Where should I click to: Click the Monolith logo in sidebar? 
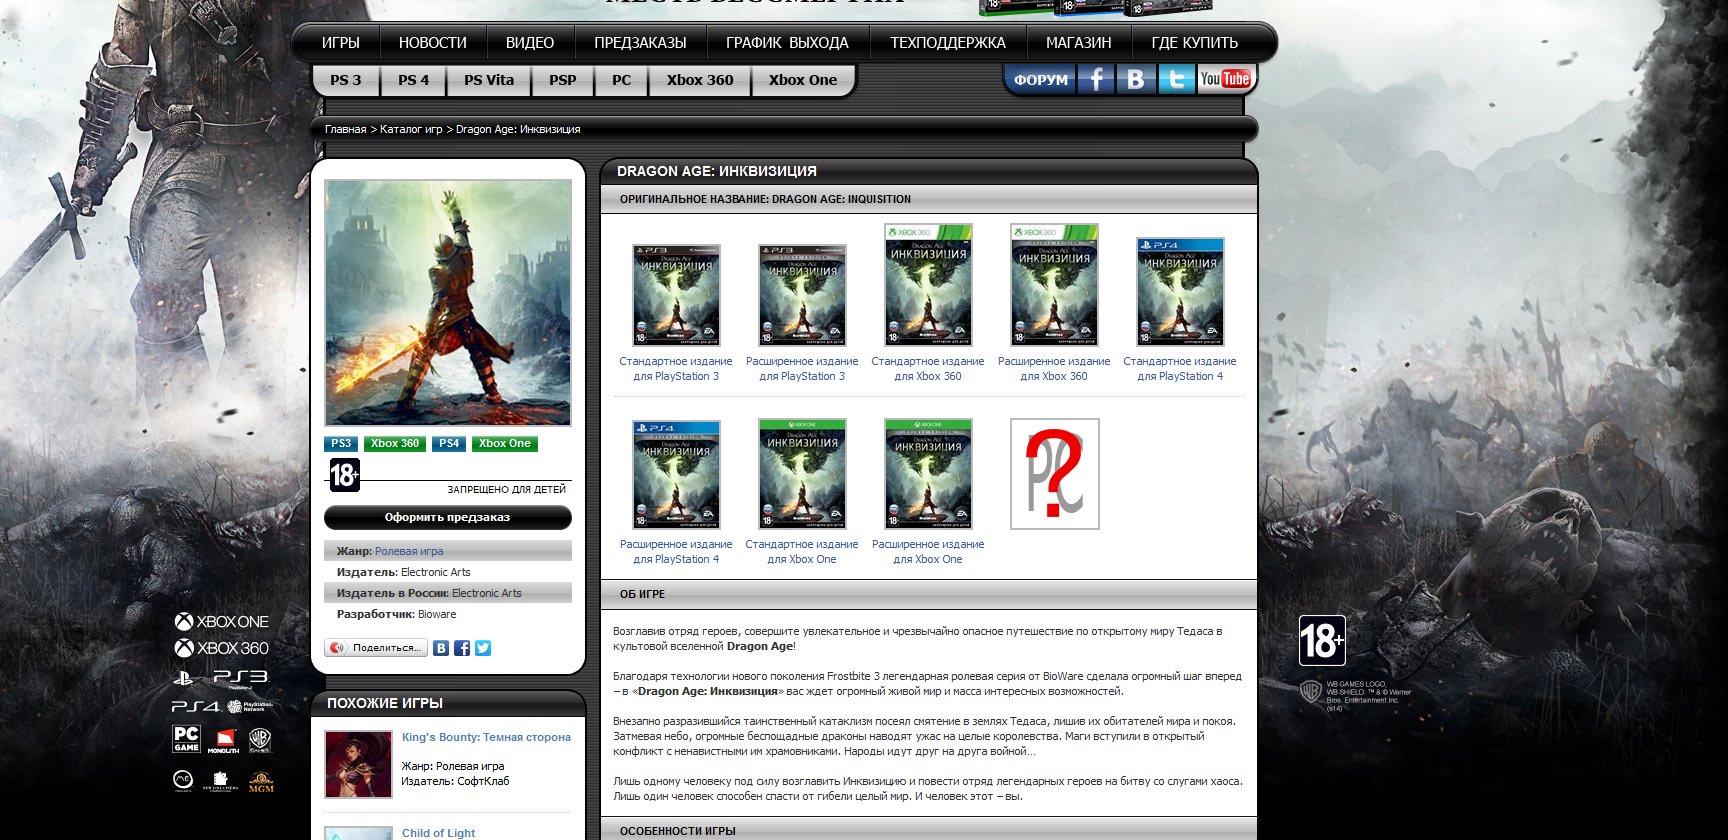(223, 741)
